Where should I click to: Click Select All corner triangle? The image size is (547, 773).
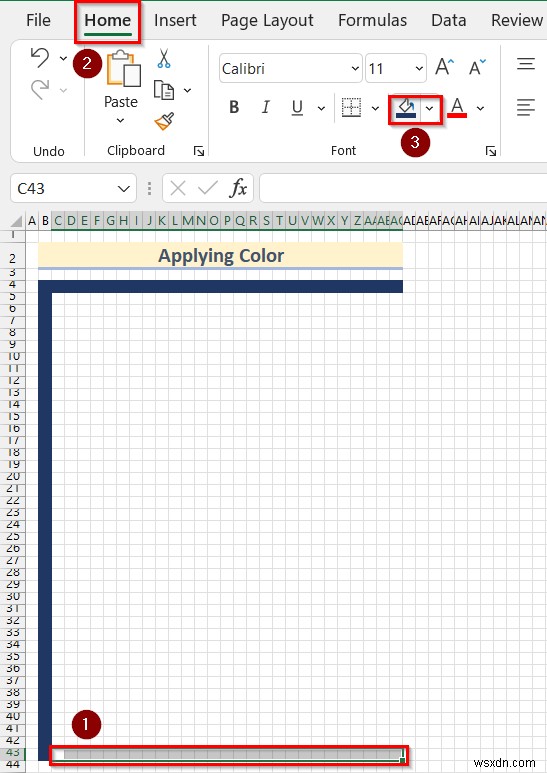(17, 220)
